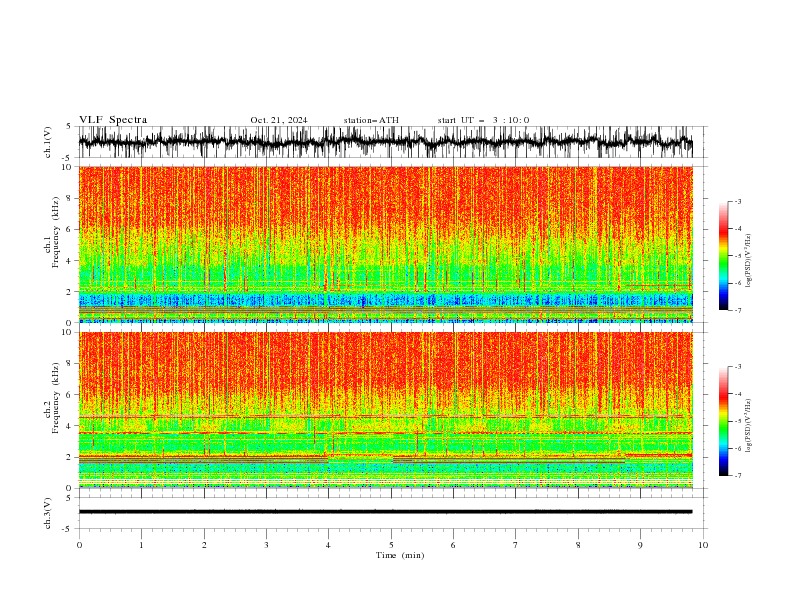792x612 pixels.
Task: Click the ch.2 spectrogram panel
Action: click(x=385, y=410)
